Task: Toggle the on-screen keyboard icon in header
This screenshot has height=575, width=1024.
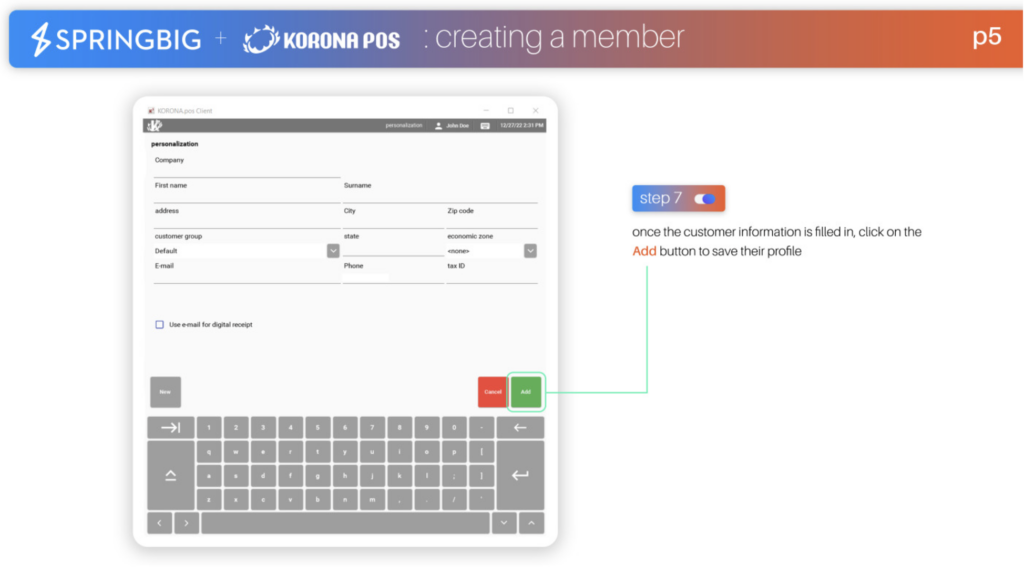Action: tap(485, 125)
